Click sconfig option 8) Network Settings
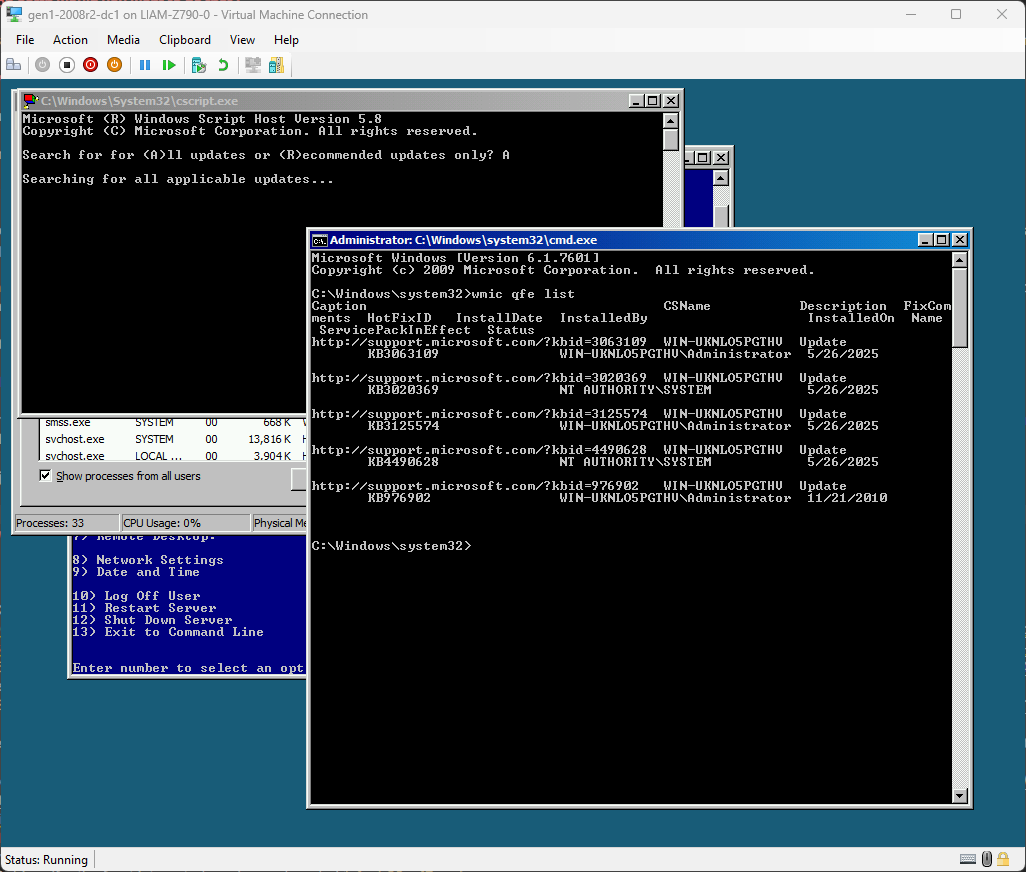 point(148,560)
